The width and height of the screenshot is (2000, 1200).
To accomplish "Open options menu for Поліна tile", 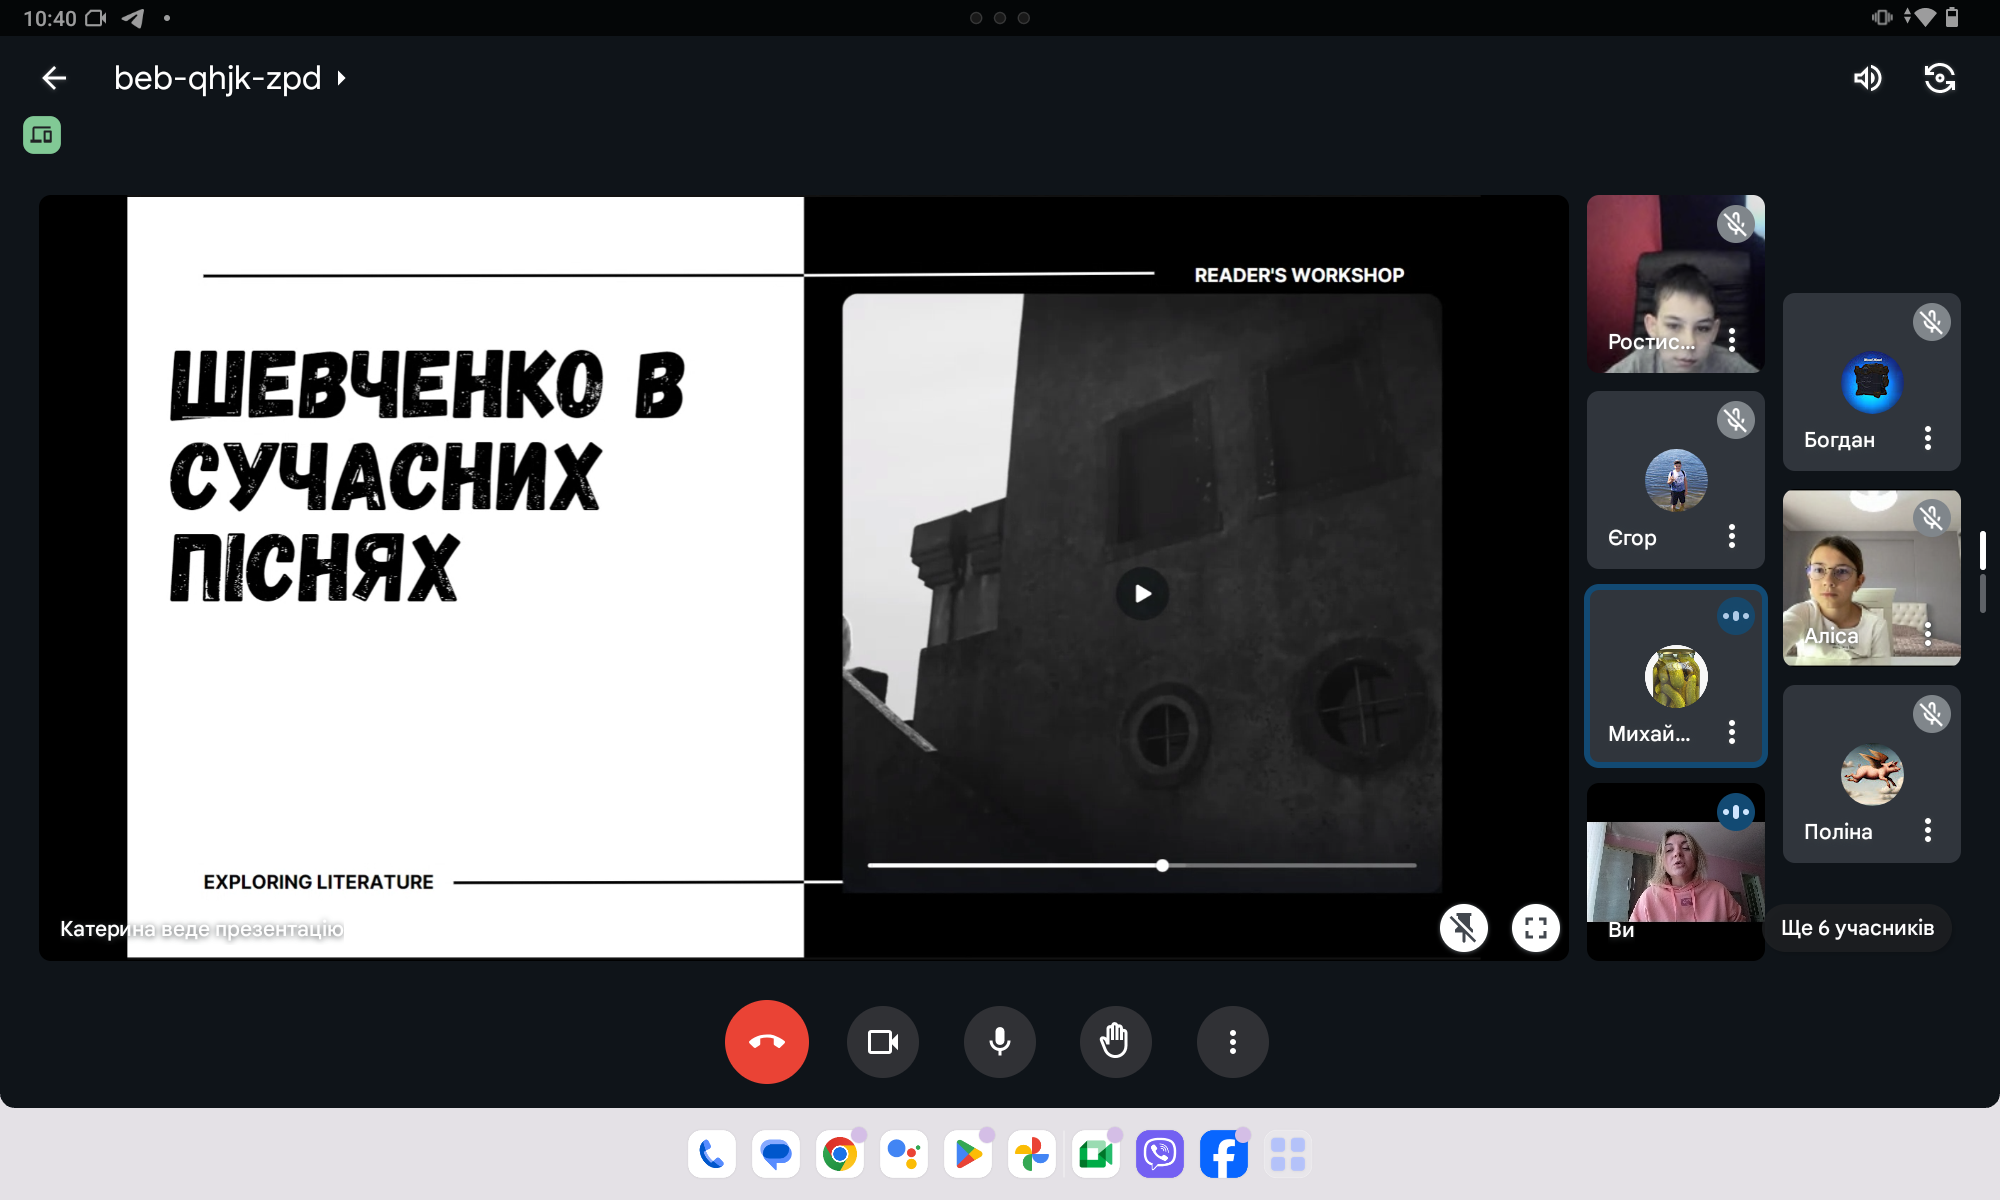I will [1928, 830].
